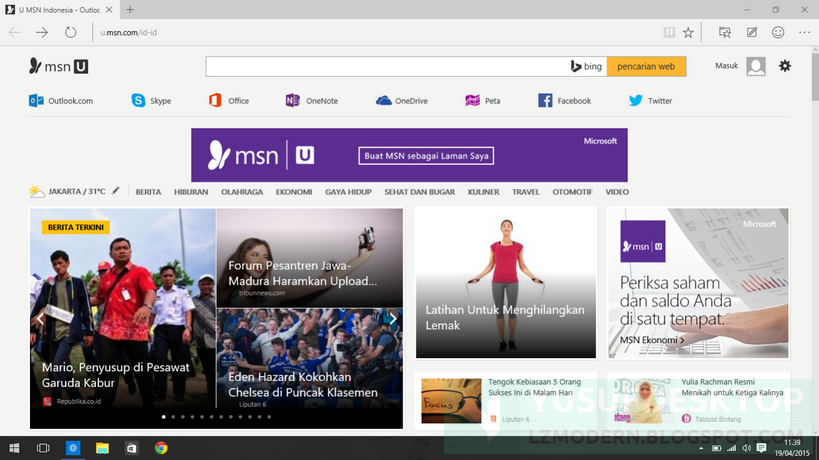Open the OLAHRAGA menu

pos(242,192)
